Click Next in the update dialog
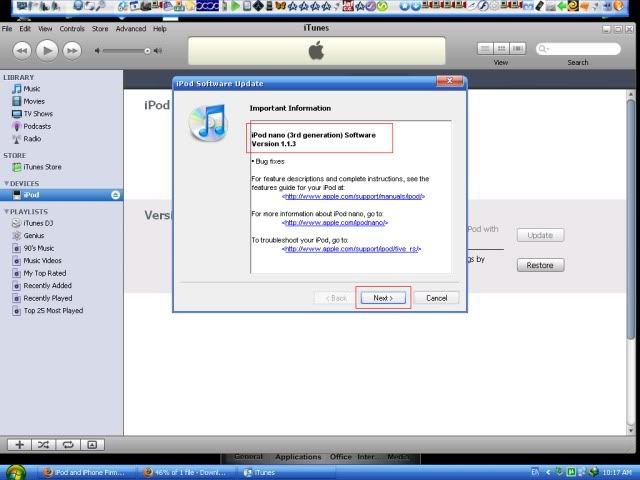 383,298
